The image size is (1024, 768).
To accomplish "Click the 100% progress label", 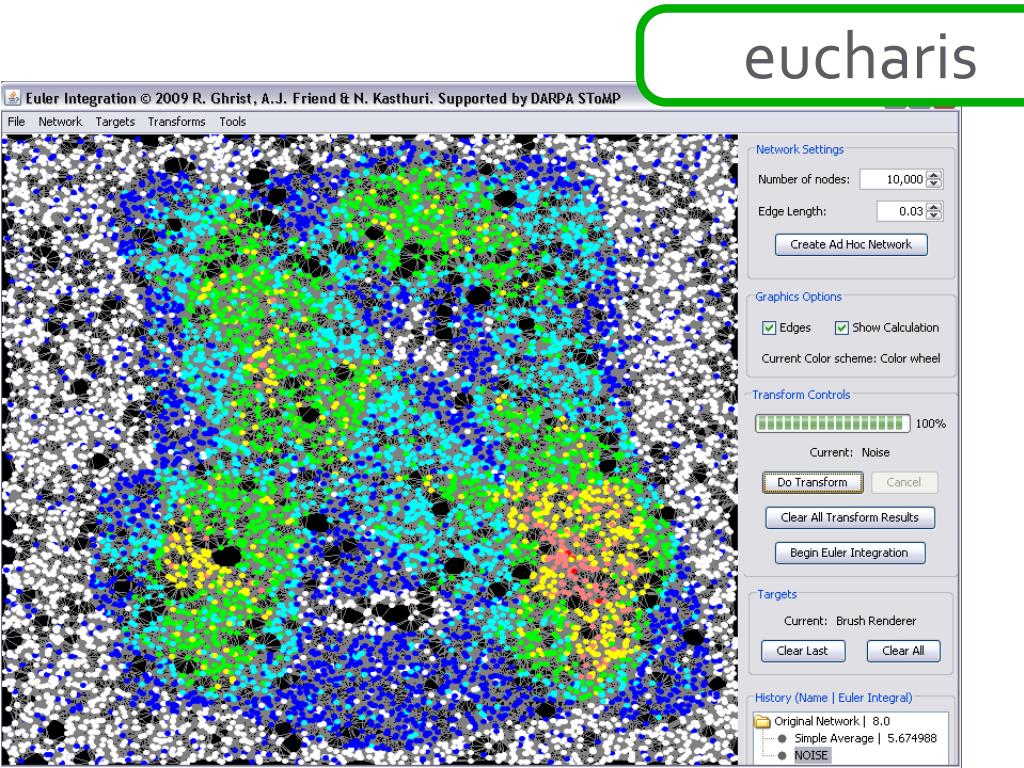I will pos(931,423).
